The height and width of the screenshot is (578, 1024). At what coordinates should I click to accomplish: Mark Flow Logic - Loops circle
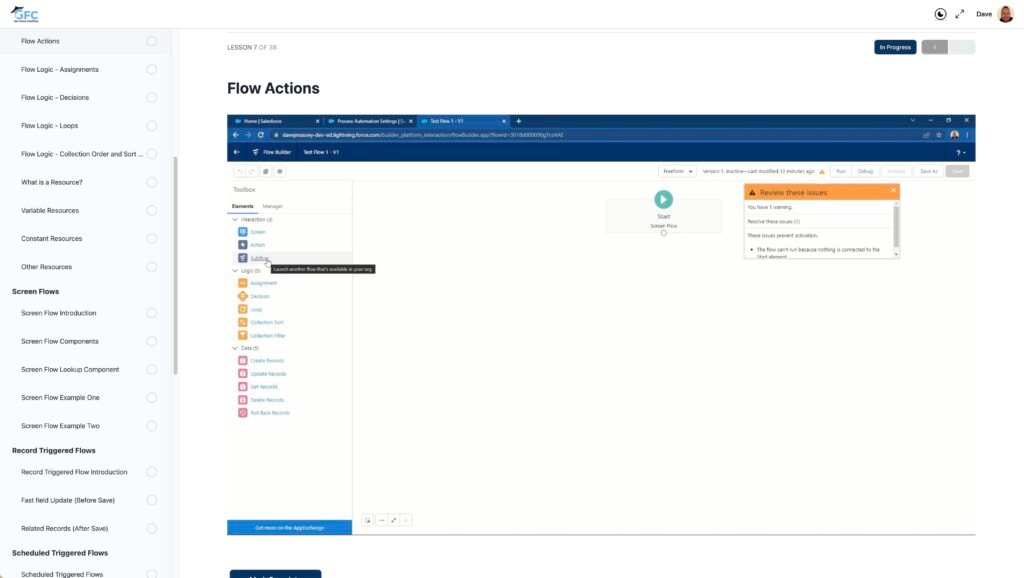(152, 125)
